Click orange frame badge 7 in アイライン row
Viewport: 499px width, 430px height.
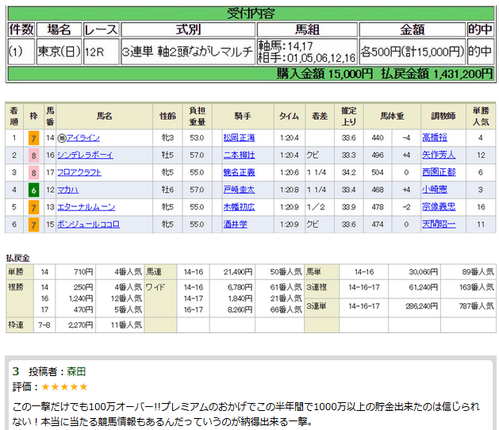point(34,138)
